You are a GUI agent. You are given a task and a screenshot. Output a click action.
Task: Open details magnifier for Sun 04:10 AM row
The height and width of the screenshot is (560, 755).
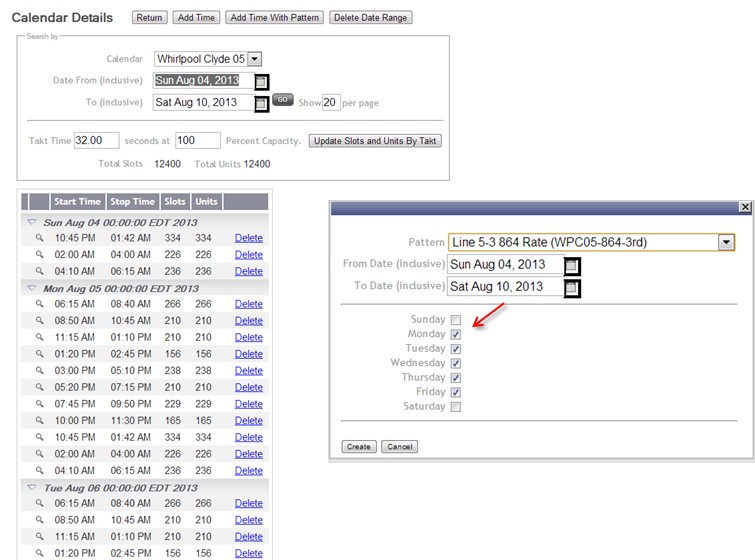pyautogui.click(x=39, y=271)
